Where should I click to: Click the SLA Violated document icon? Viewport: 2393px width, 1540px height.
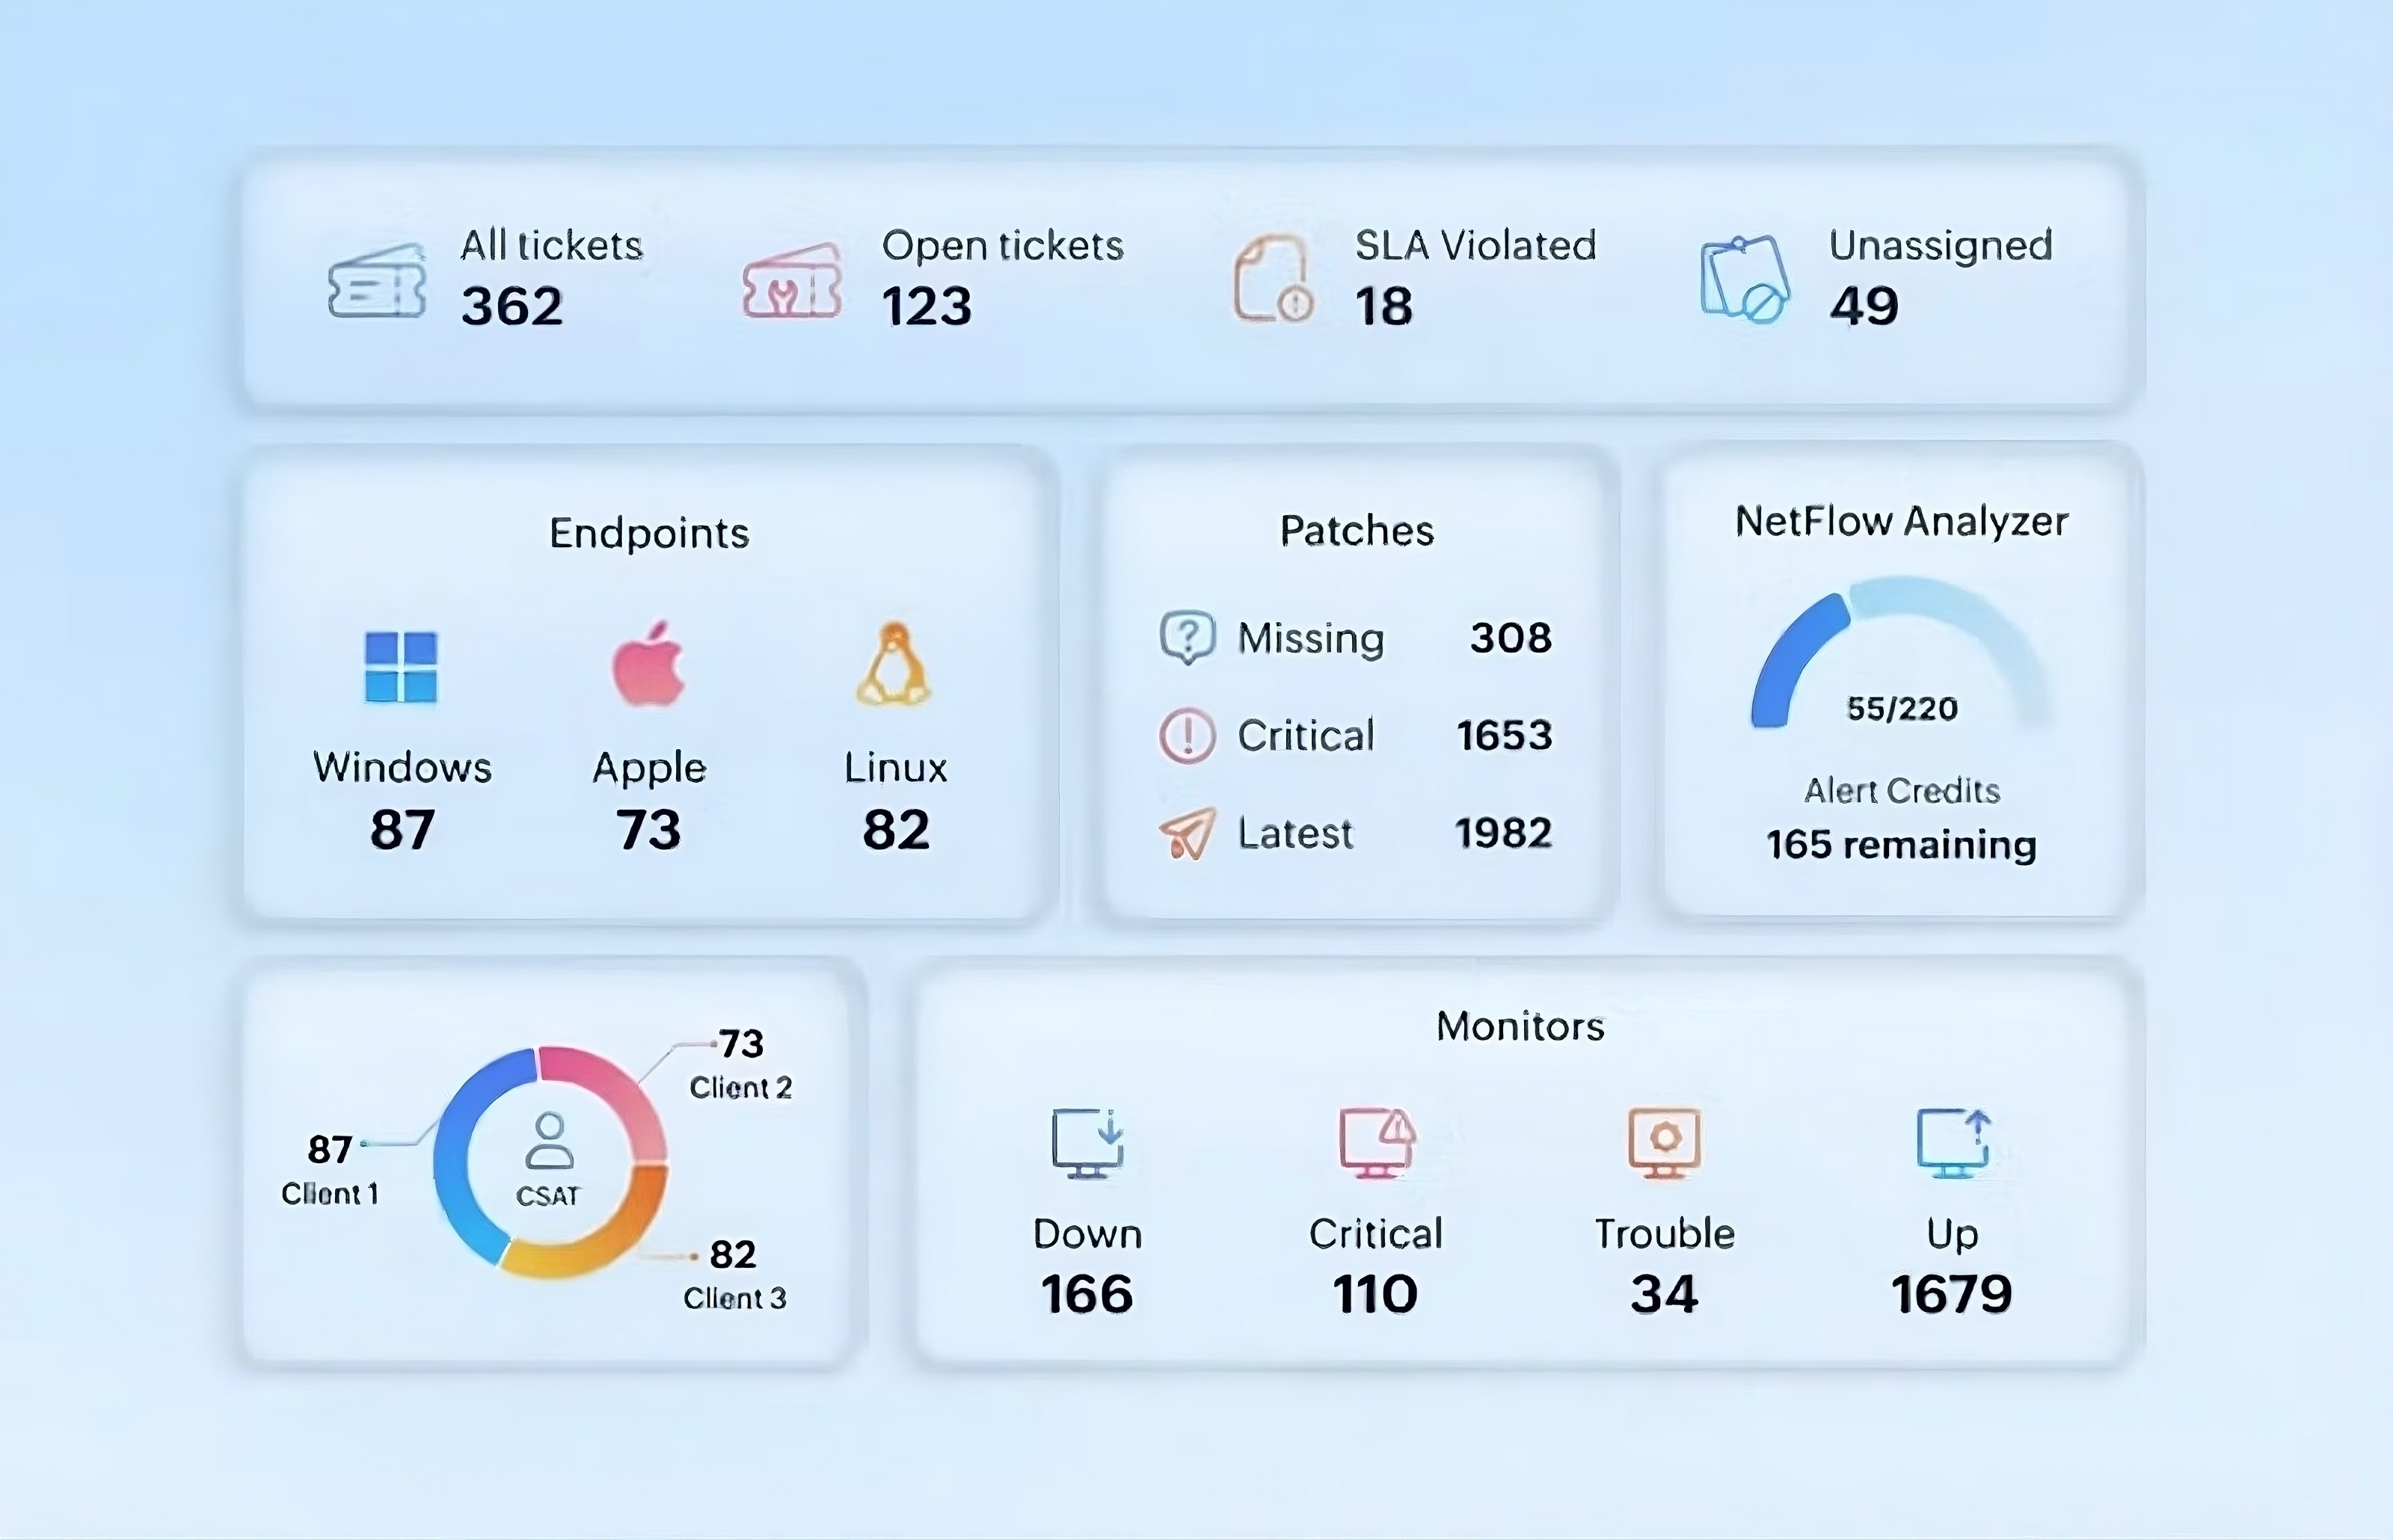point(1271,279)
